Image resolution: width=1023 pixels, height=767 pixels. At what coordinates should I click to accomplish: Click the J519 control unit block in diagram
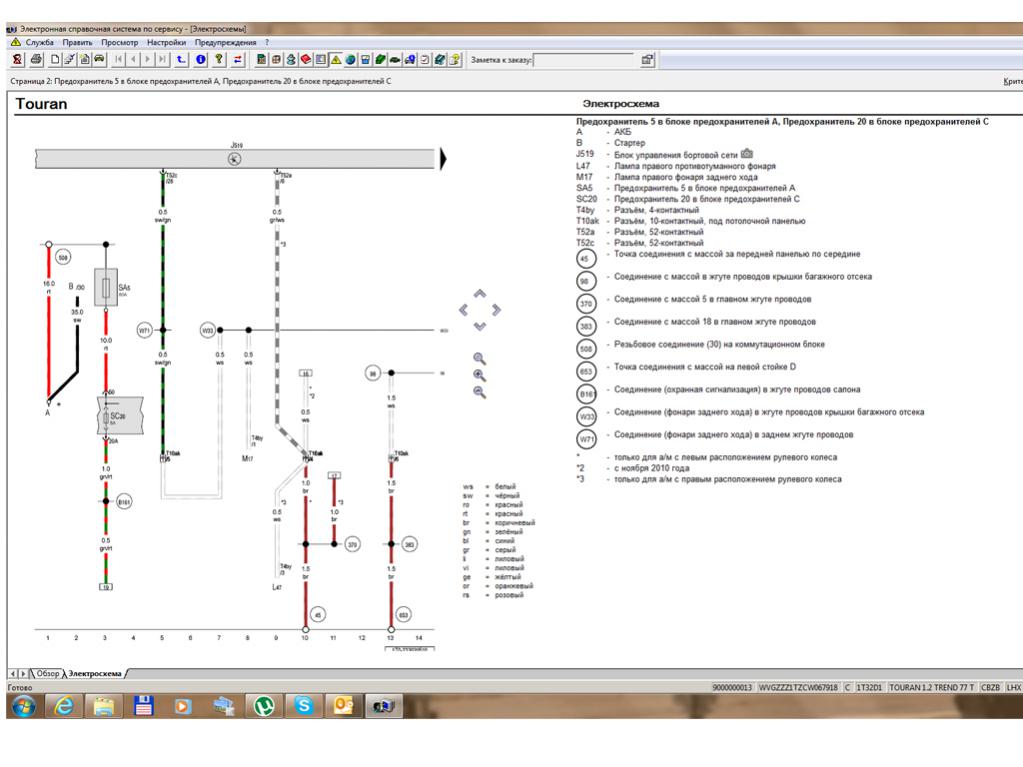click(x=235, y=158)
